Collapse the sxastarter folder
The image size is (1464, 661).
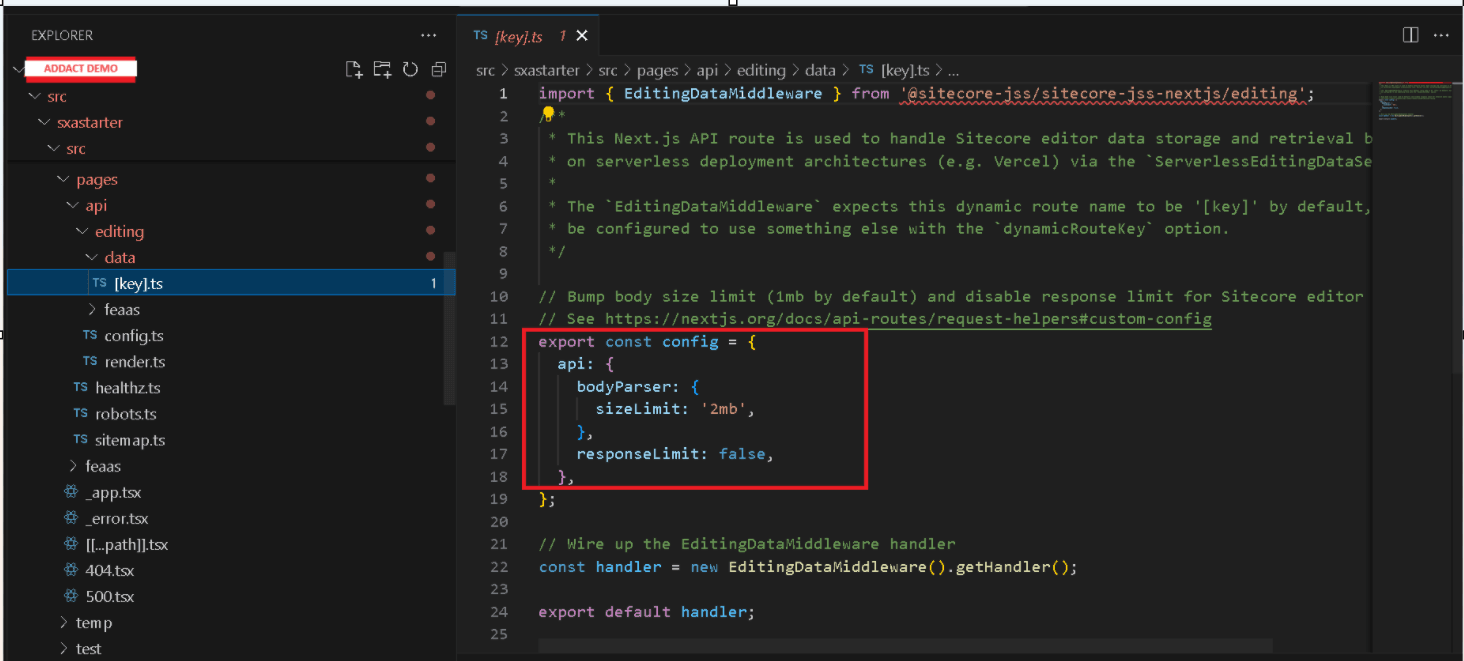click(44, 123)
